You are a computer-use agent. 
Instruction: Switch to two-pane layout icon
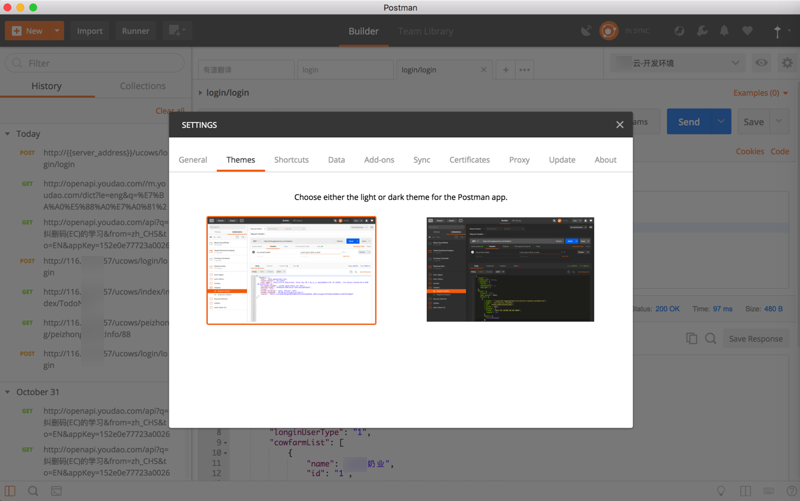pos(745,491)
